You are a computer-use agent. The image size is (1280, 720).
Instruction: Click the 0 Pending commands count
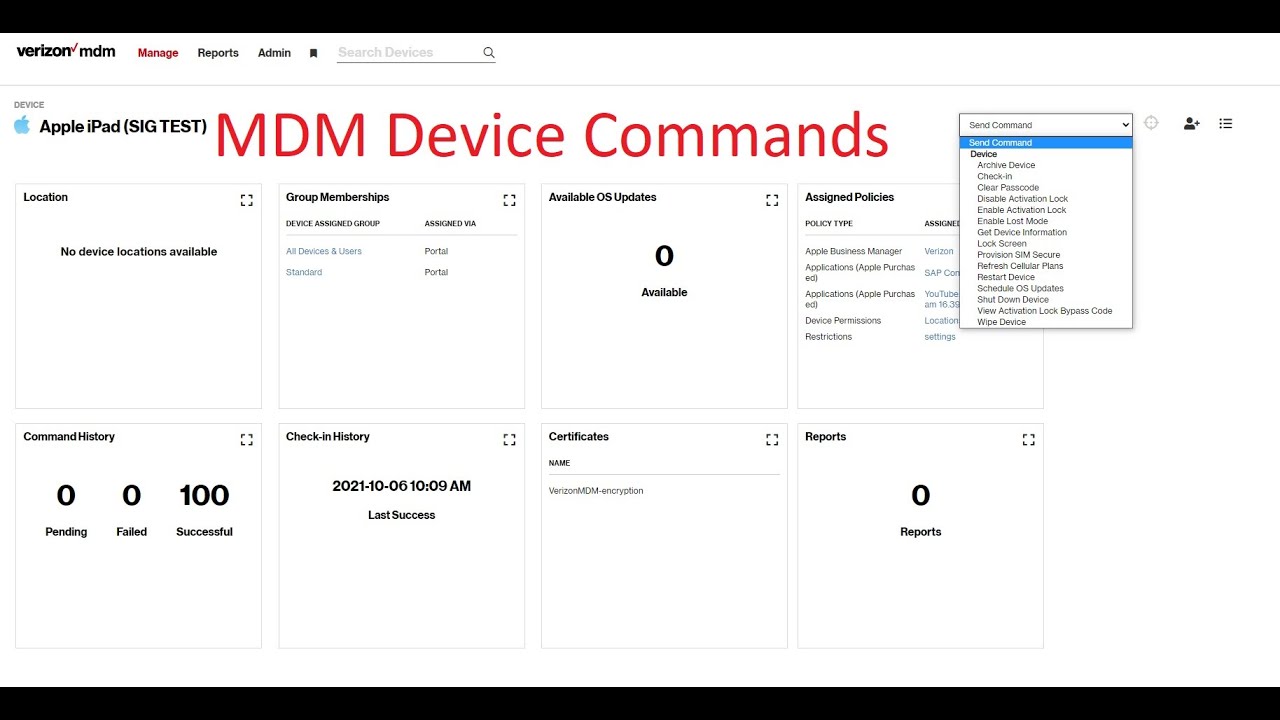coord(66,495)
